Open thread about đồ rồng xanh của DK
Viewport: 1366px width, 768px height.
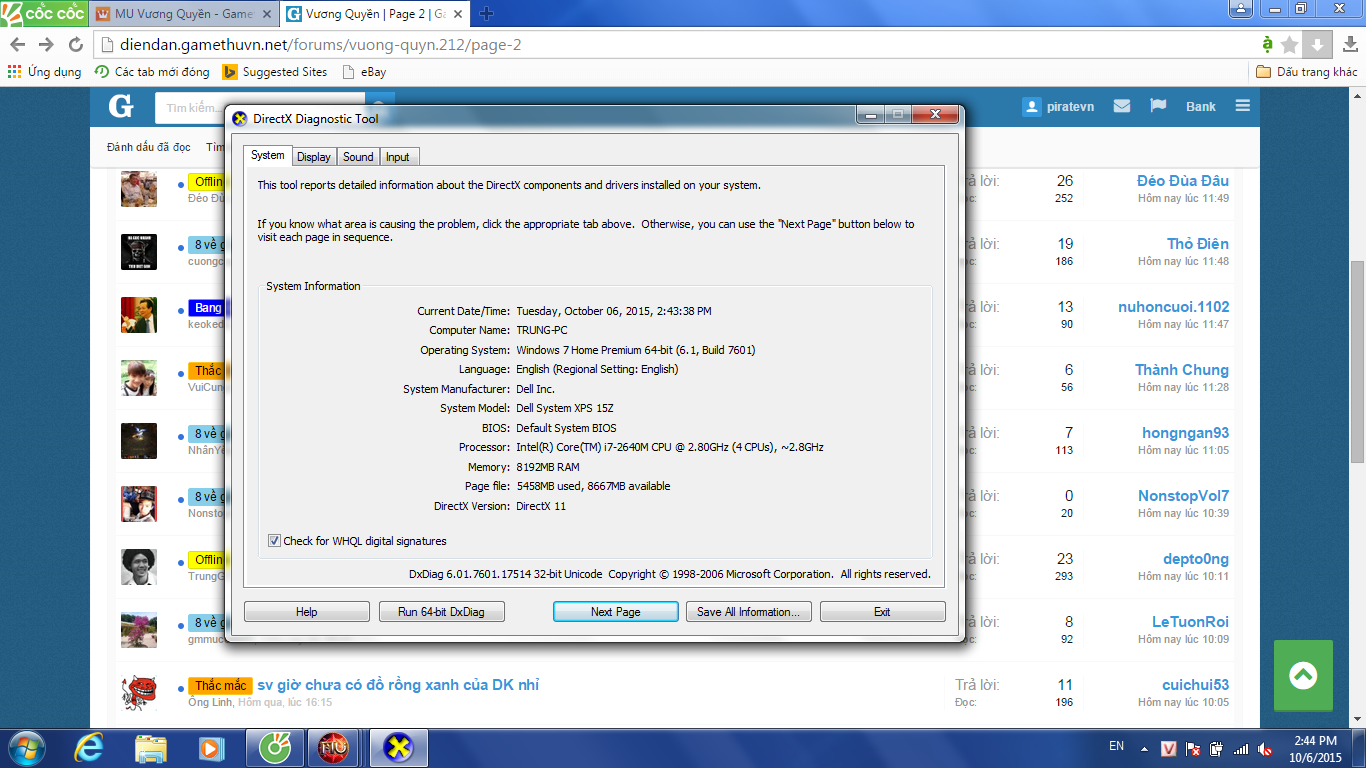click(398, 685)
